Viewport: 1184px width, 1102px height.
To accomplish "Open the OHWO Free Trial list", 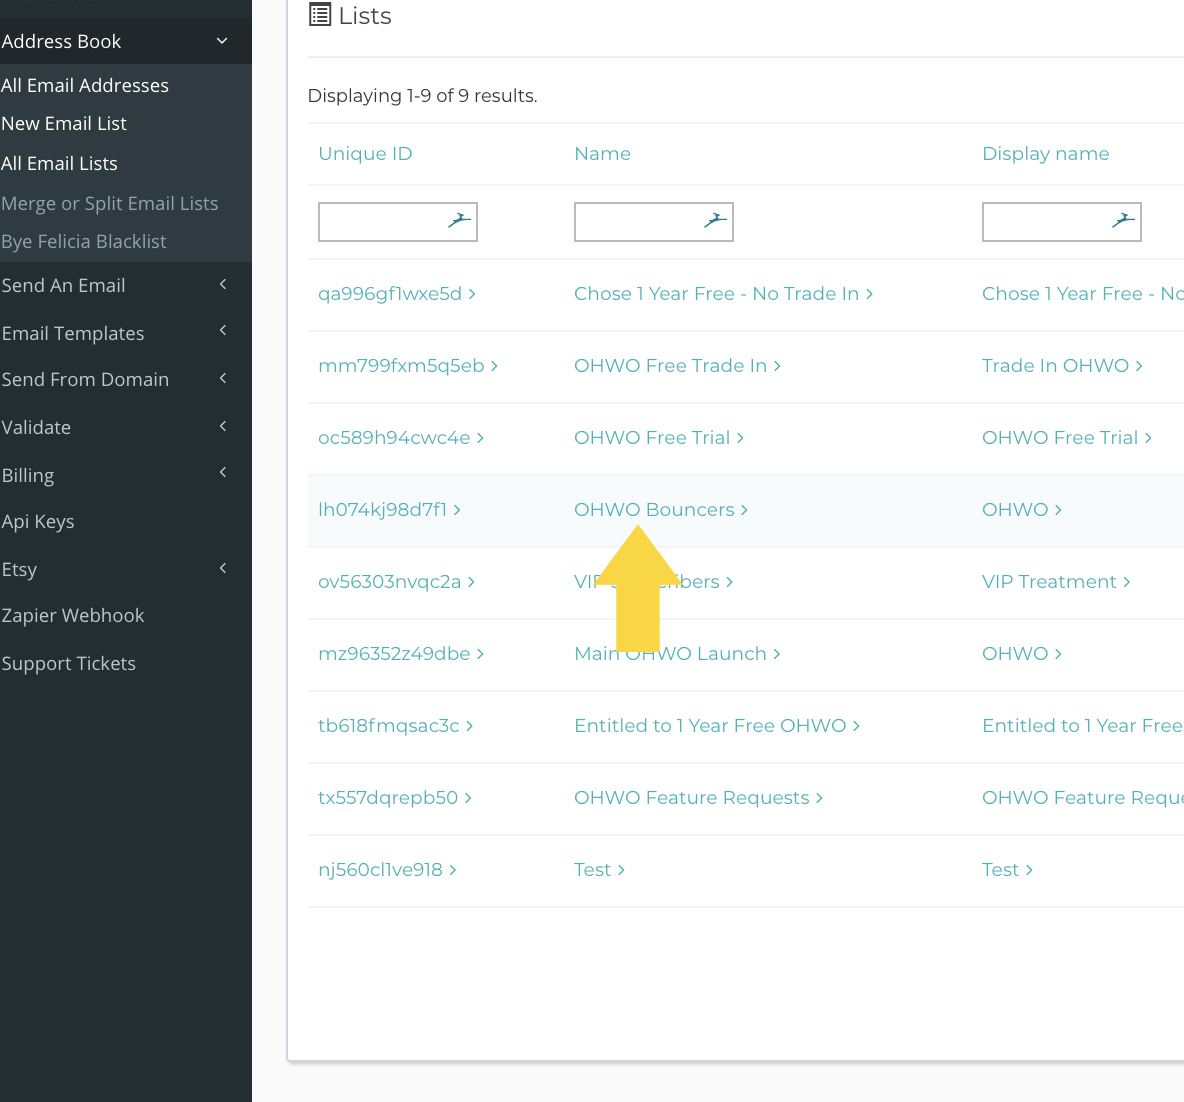I will (651, 437).
